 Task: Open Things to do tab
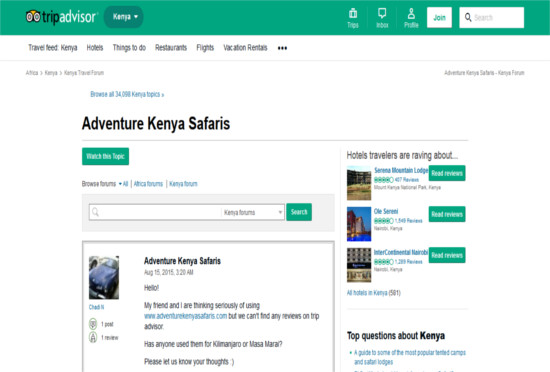click(x=129, y=48)
